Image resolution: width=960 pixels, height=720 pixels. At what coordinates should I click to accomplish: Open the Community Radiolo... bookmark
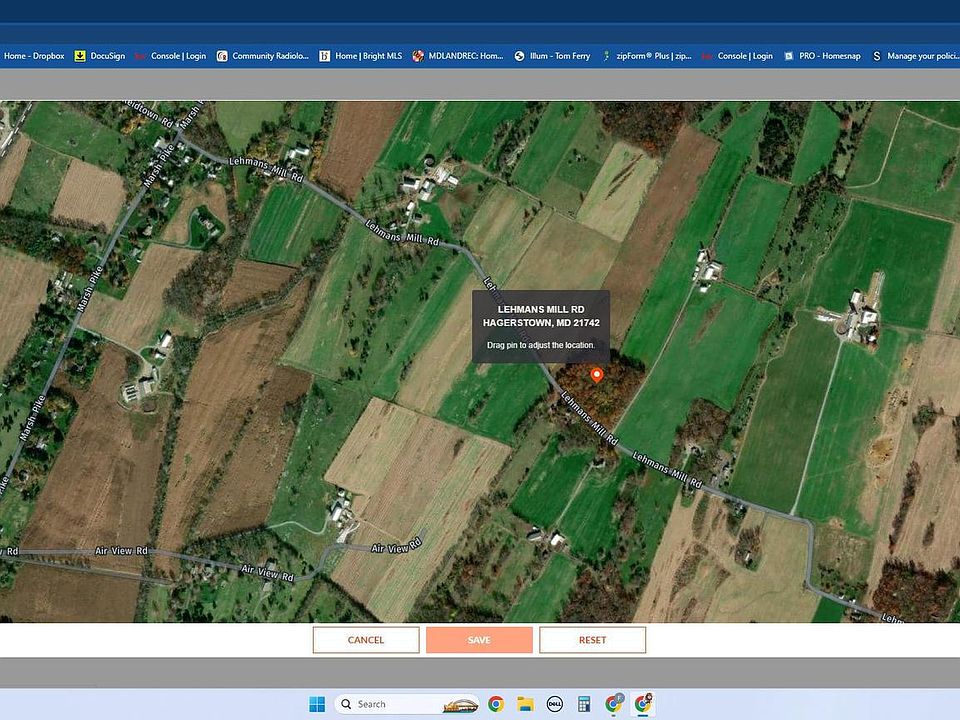[x=263, y=56]
